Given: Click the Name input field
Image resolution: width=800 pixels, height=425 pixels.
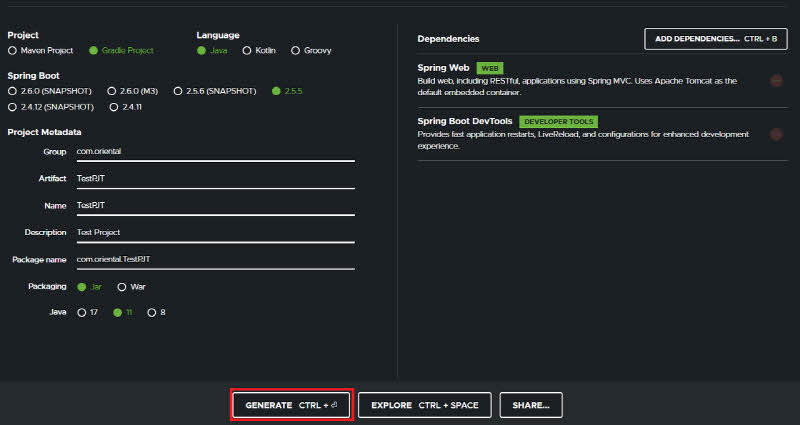Looking at the screenshot, I should 215,206.
